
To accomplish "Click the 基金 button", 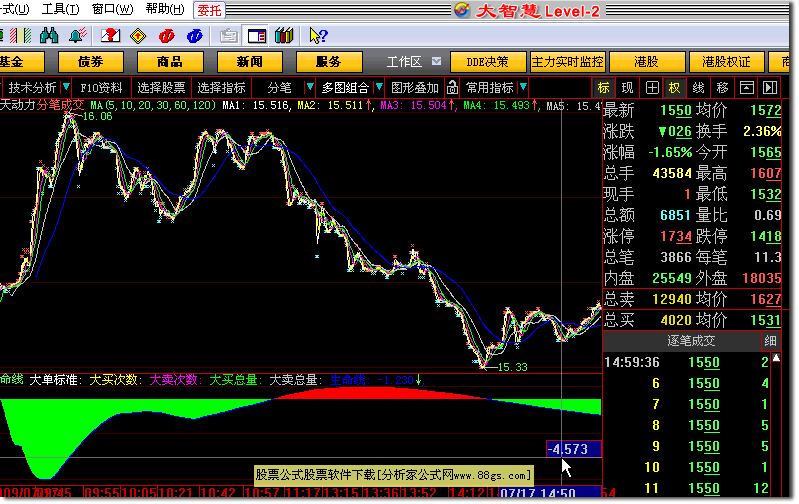I will [x=20, y=62].
